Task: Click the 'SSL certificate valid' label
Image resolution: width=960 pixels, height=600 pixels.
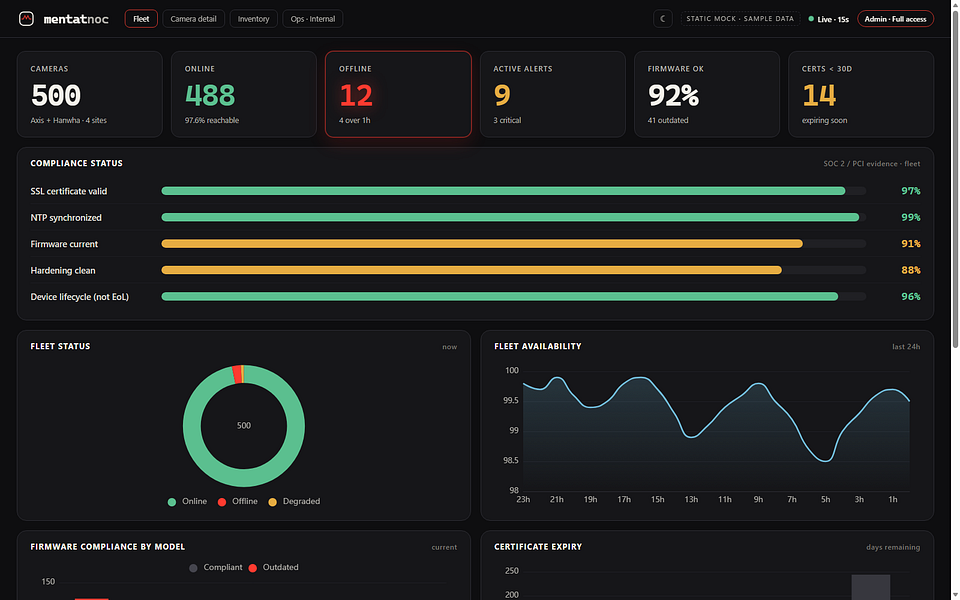Action: click(x=69, y=191)
